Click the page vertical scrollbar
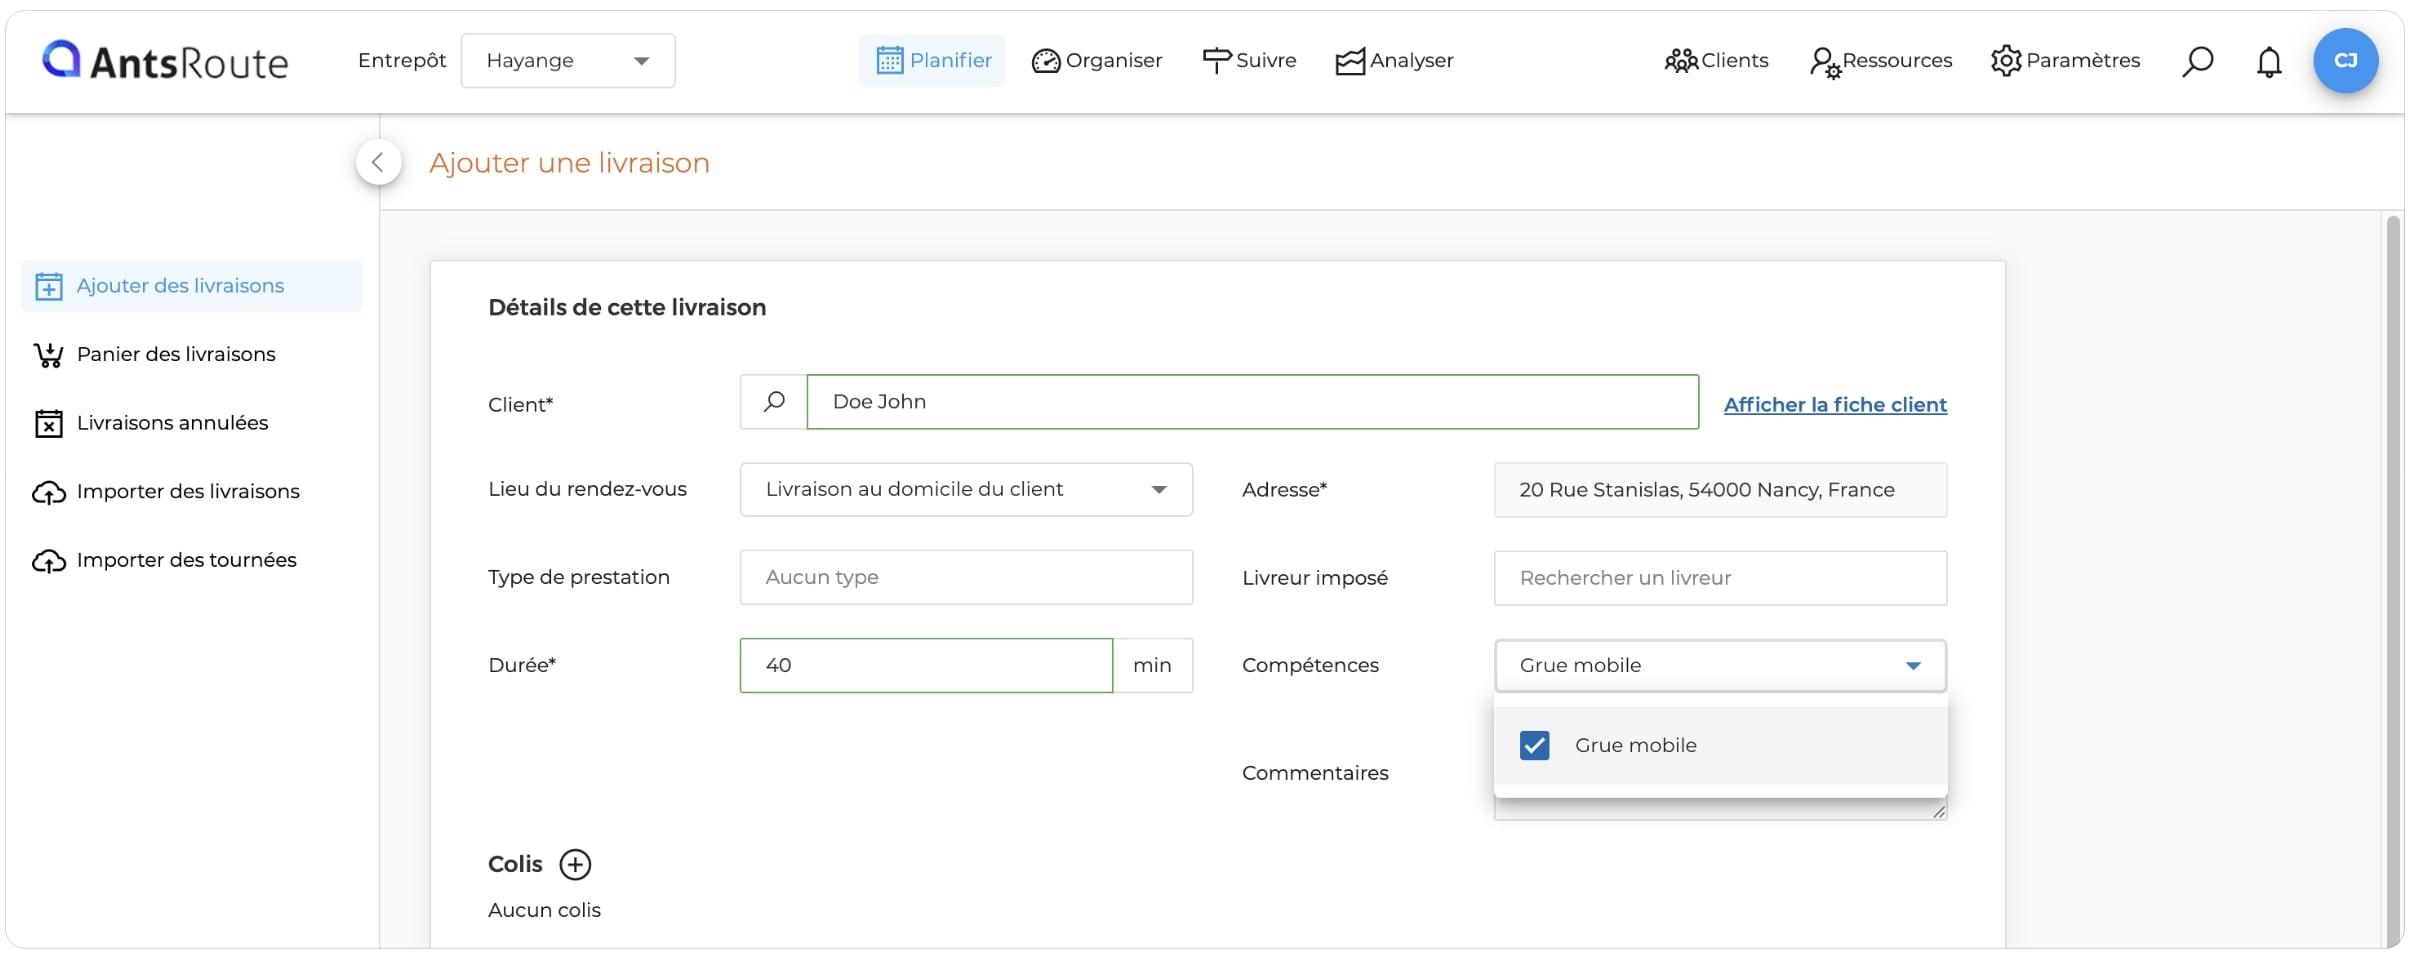Screen dimensions: 2410x957 pos(2393,580)
